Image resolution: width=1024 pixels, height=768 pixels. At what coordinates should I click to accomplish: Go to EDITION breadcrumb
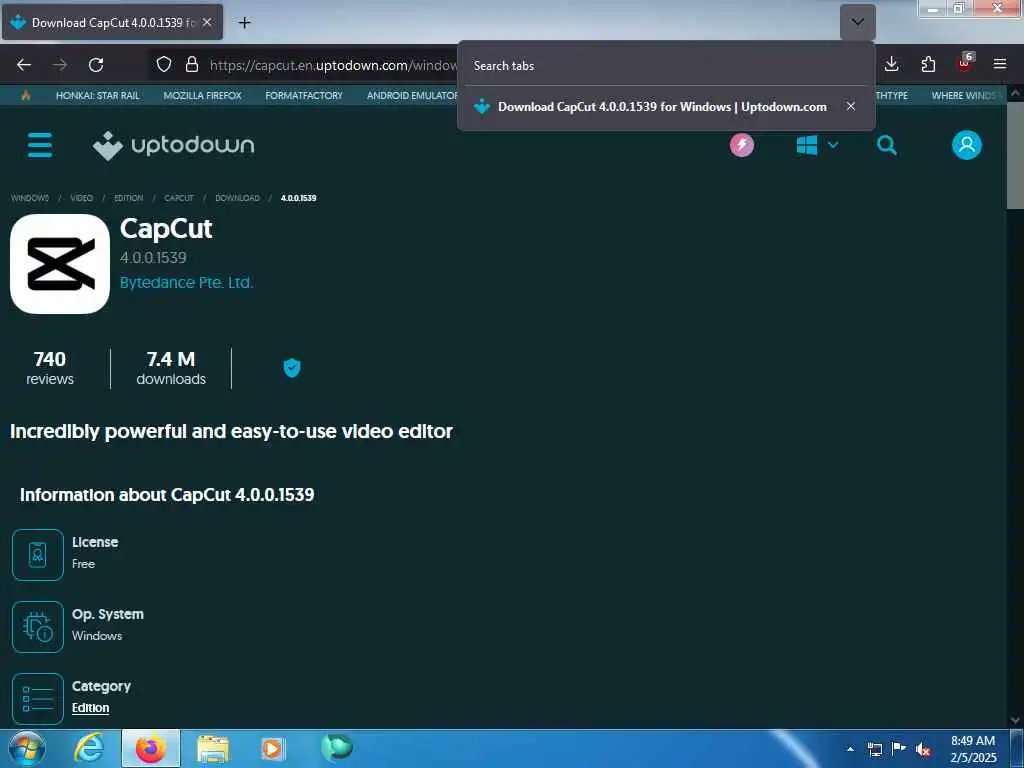pos(129,198)
